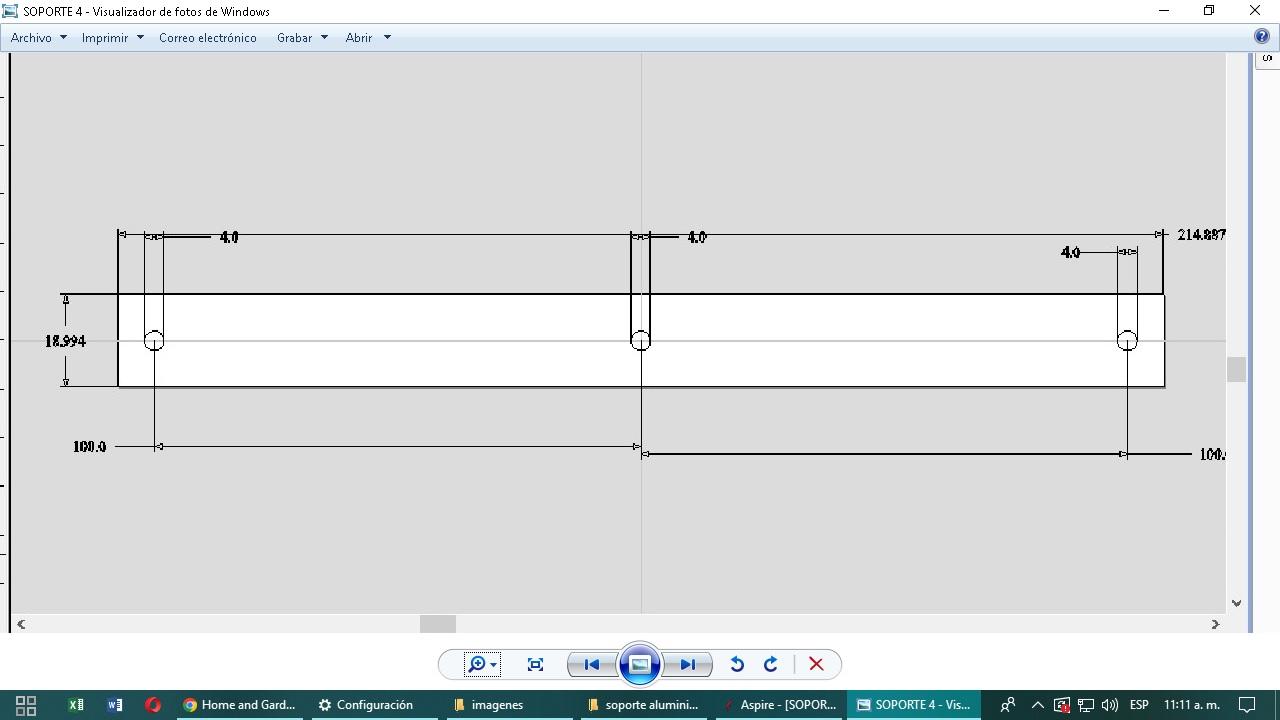
Task: Open the help question mark icon
Action: (x=1262, y=37)
